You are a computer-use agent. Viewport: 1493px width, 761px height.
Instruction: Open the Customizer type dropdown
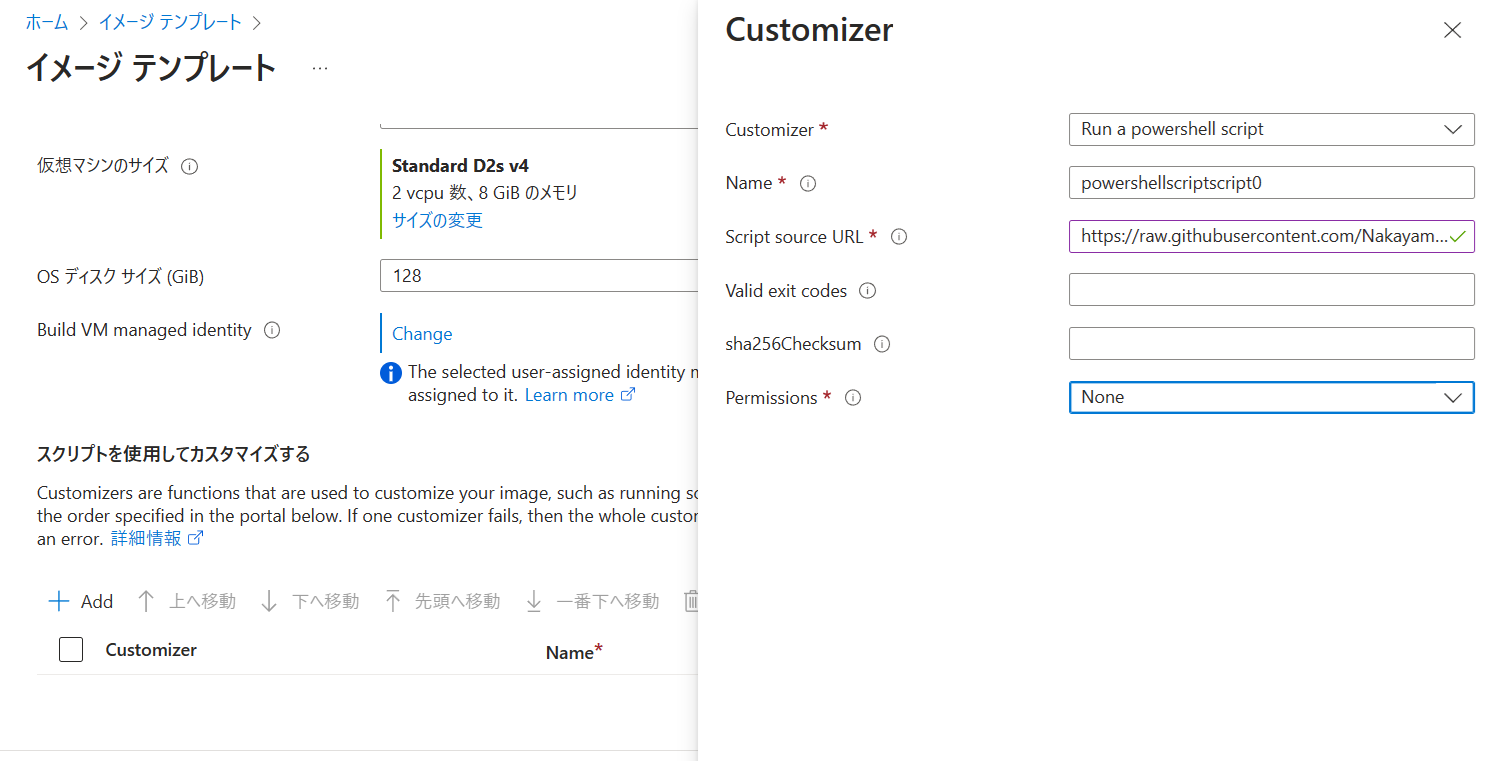tap(1271, 129)
